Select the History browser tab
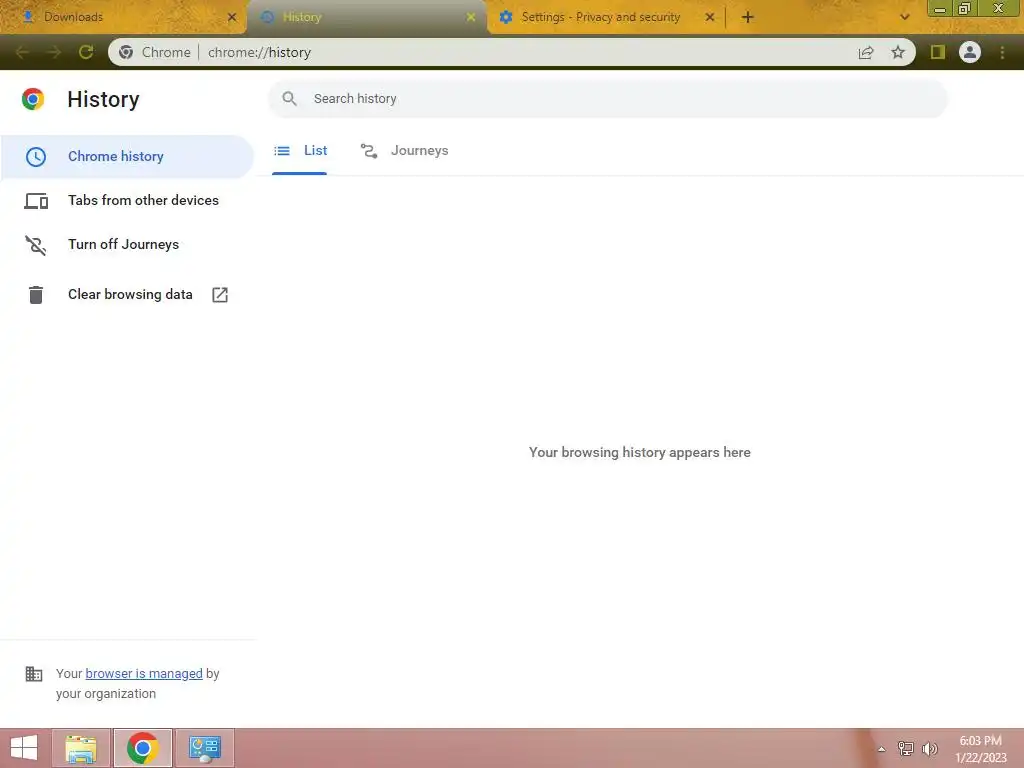 click(x=366, y=17)
